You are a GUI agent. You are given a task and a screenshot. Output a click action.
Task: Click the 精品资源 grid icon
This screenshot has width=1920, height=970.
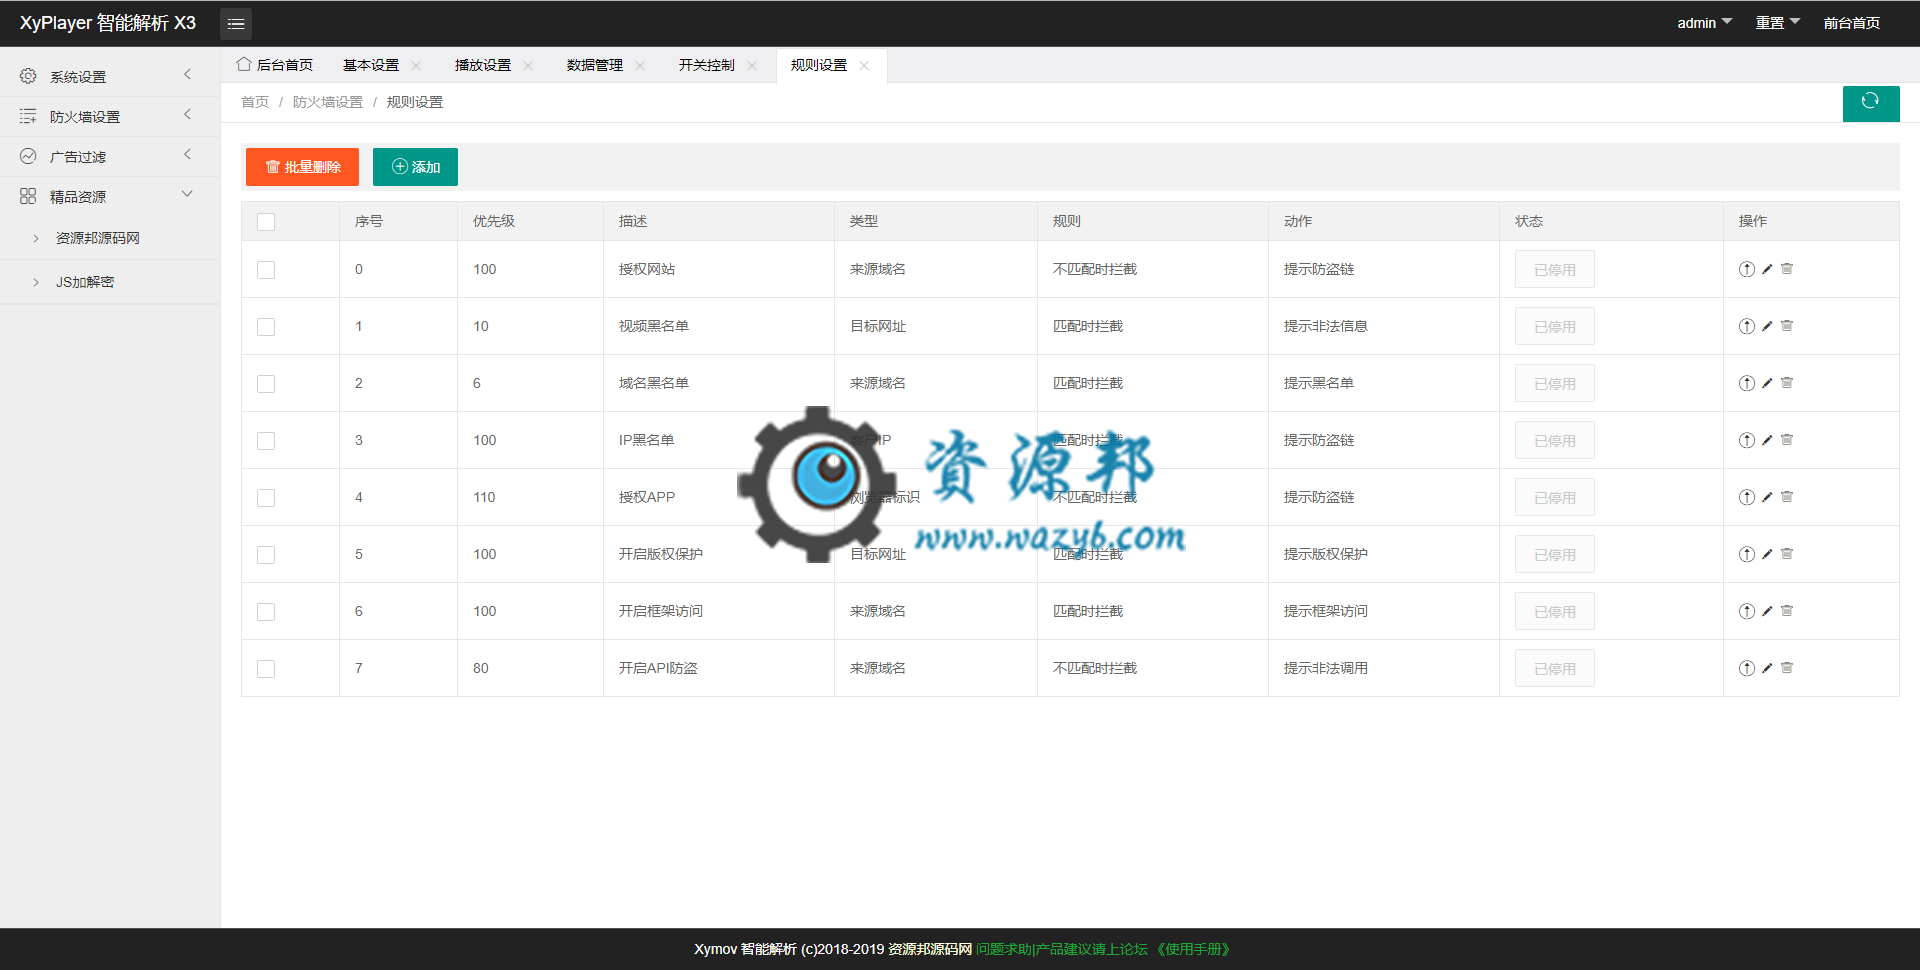[28, 196]
